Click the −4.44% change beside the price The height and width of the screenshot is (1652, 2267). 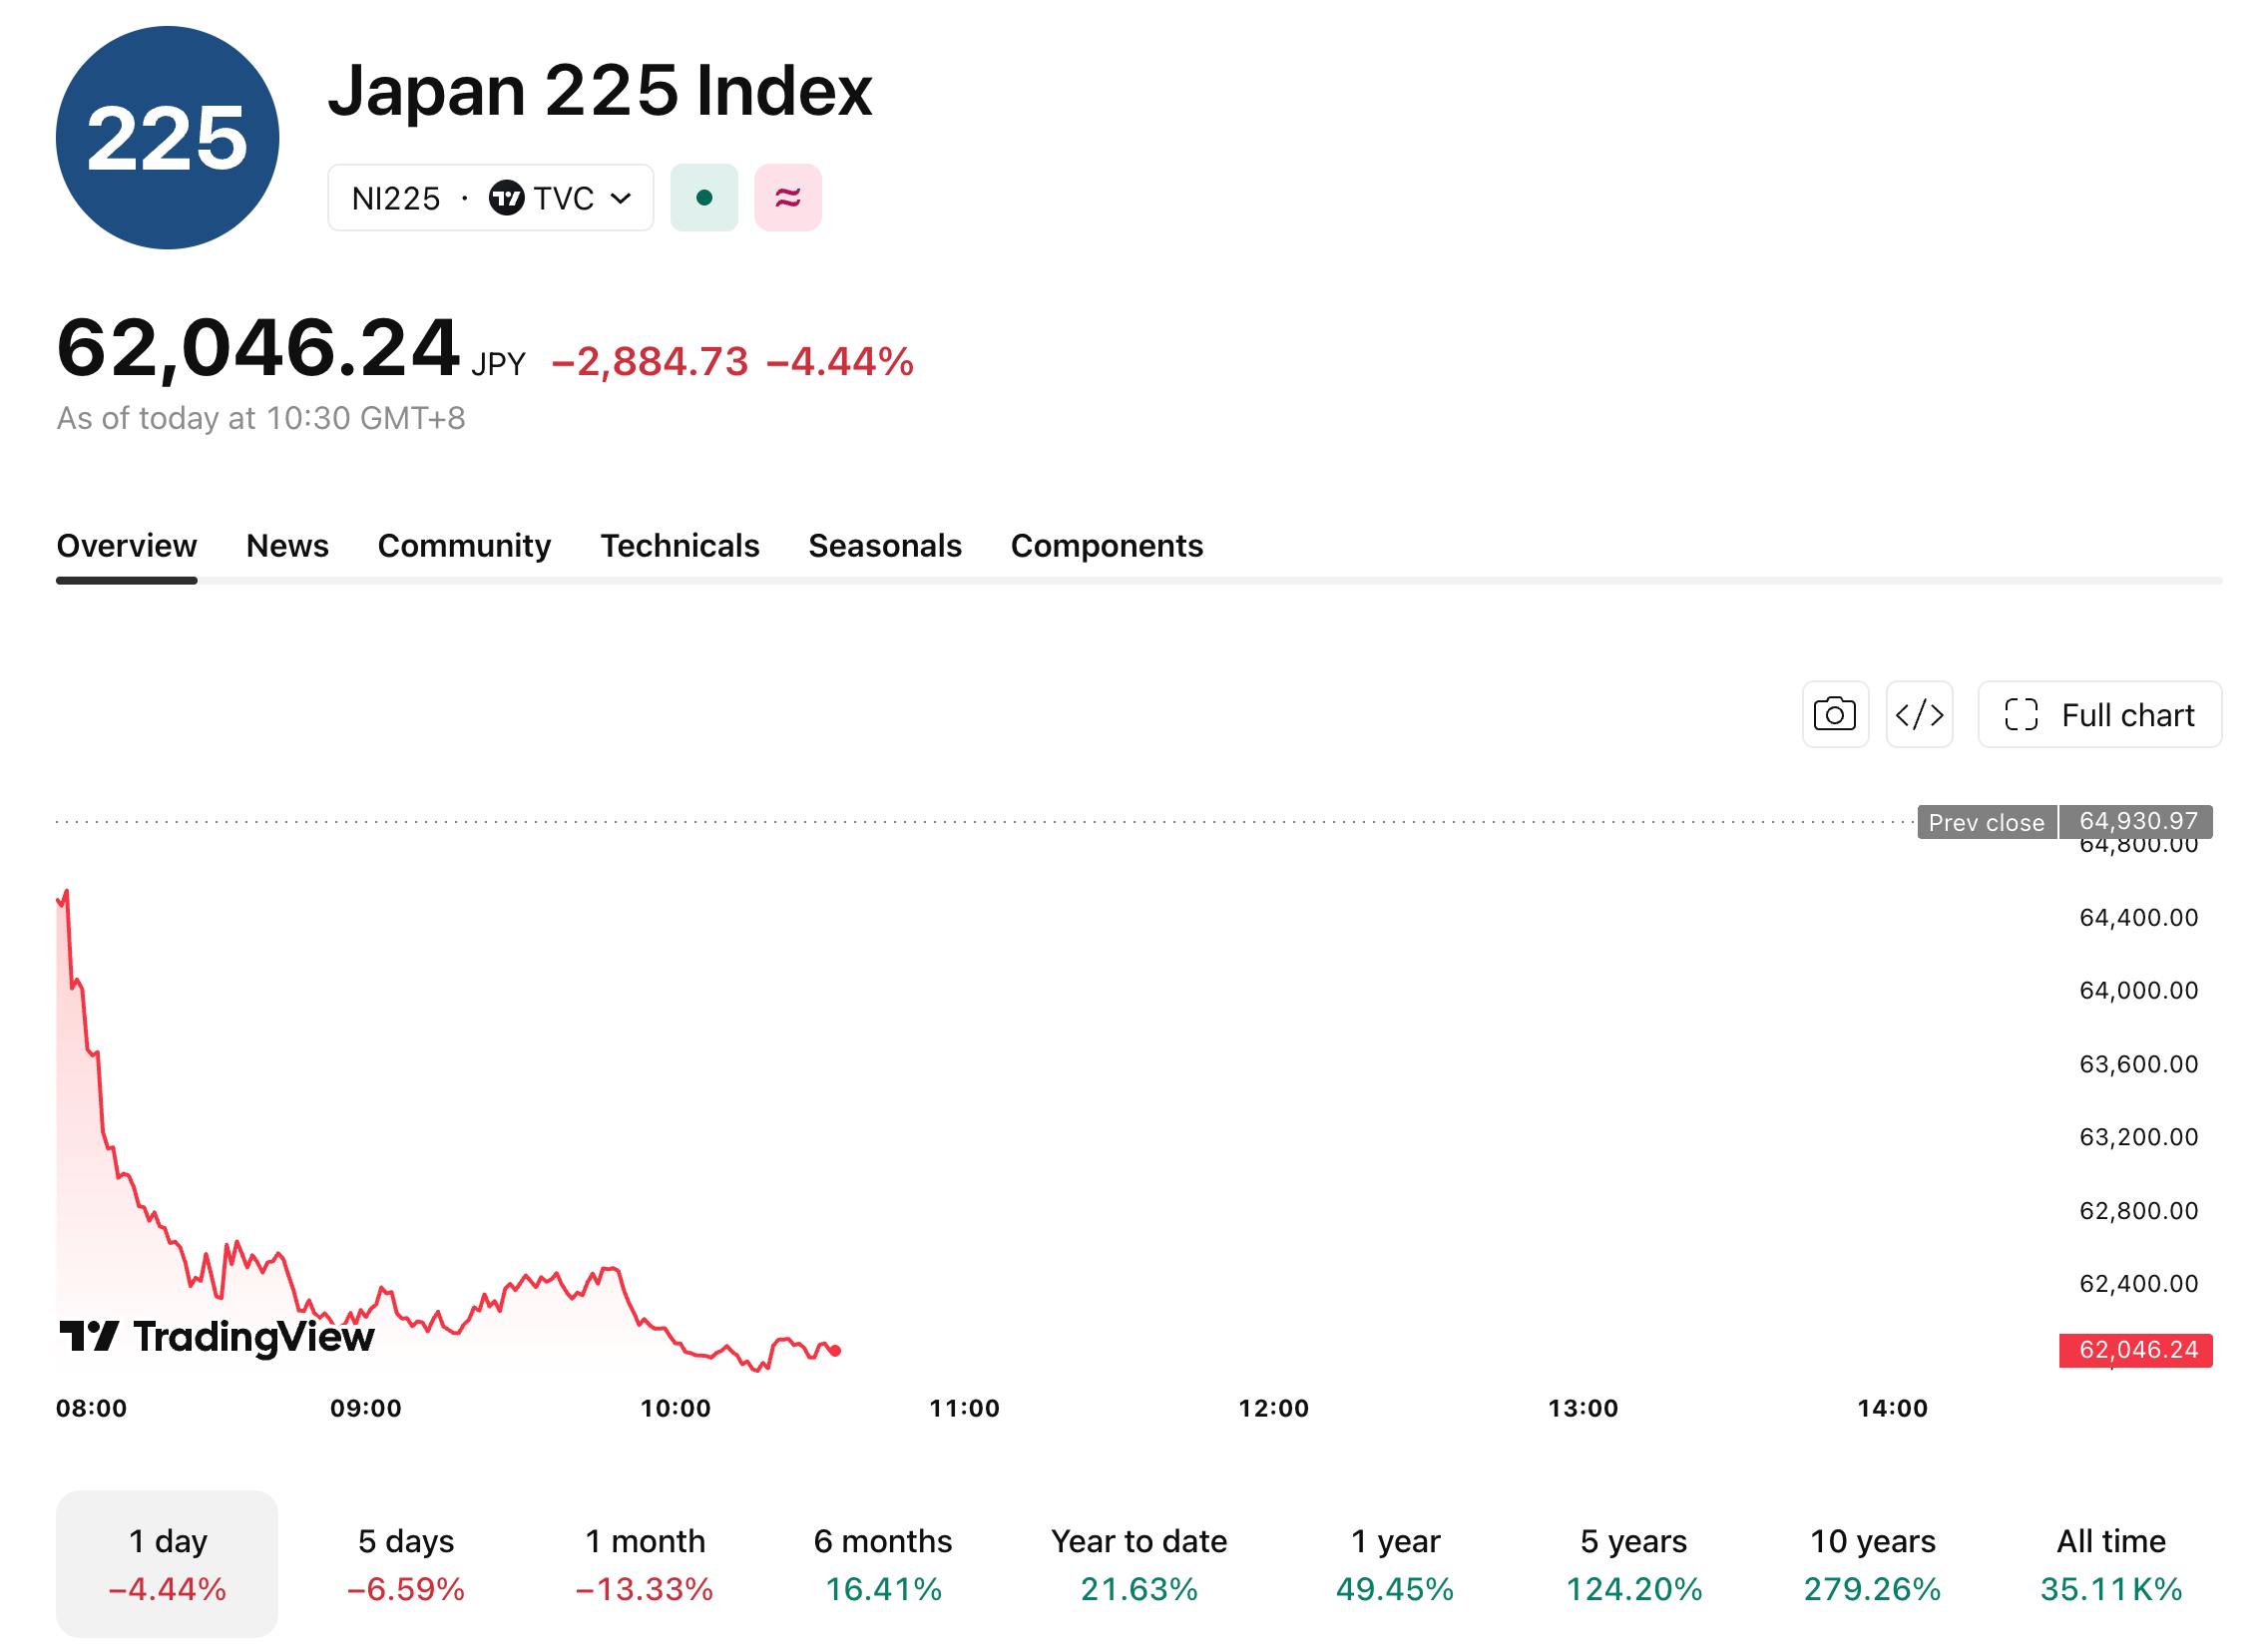(x=840, y=361)
